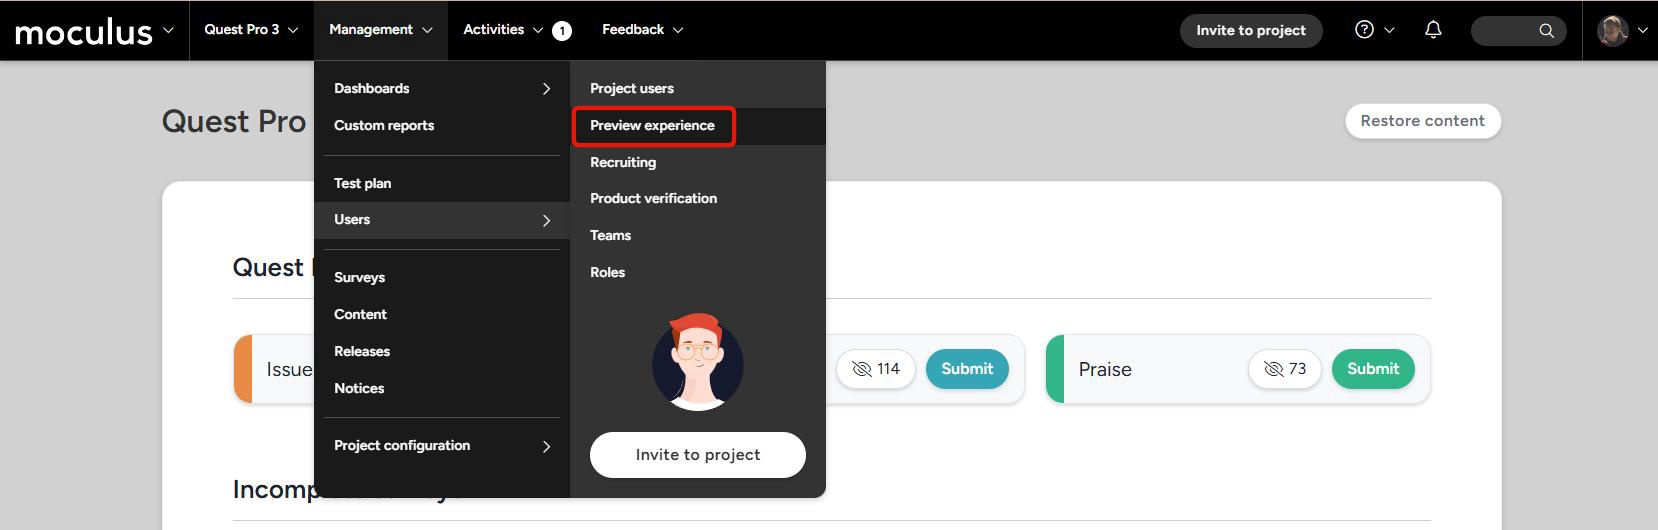
Task: Open Custom reports from Management menu
Action: (x=384, y=126)
